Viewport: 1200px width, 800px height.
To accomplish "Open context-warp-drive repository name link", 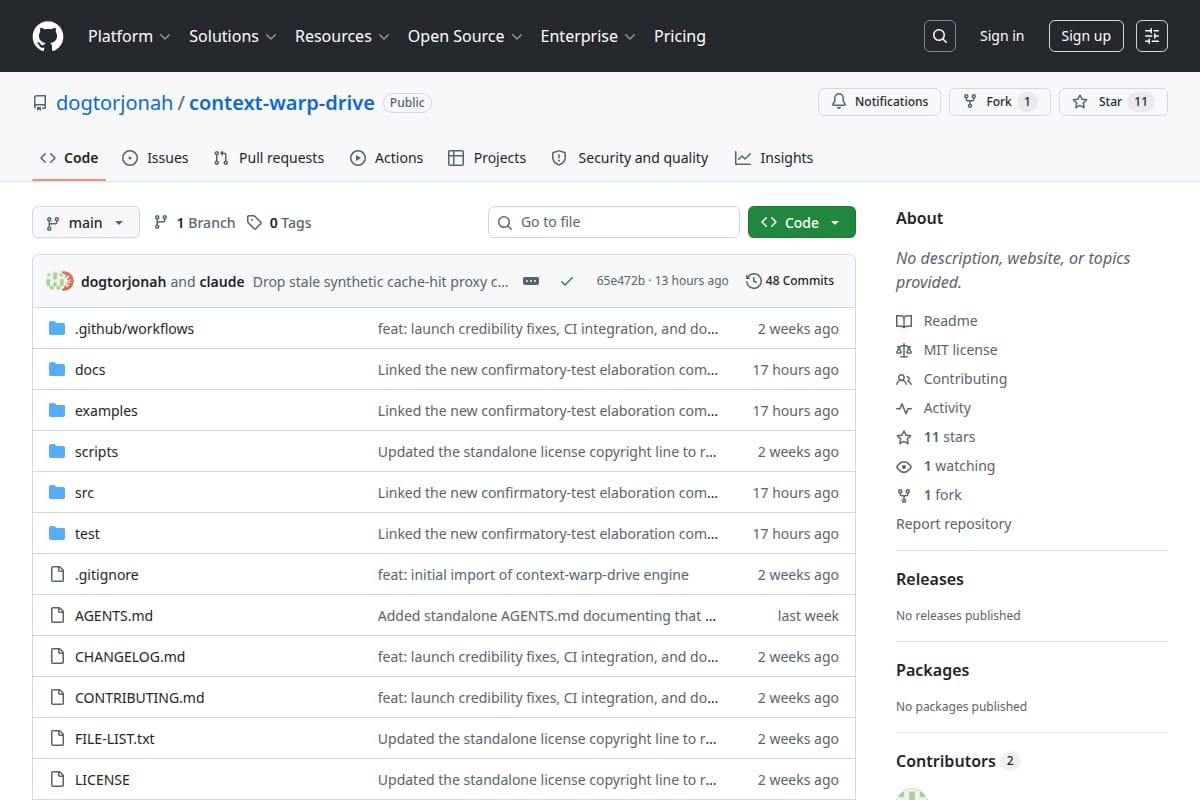I will [282, 102].
